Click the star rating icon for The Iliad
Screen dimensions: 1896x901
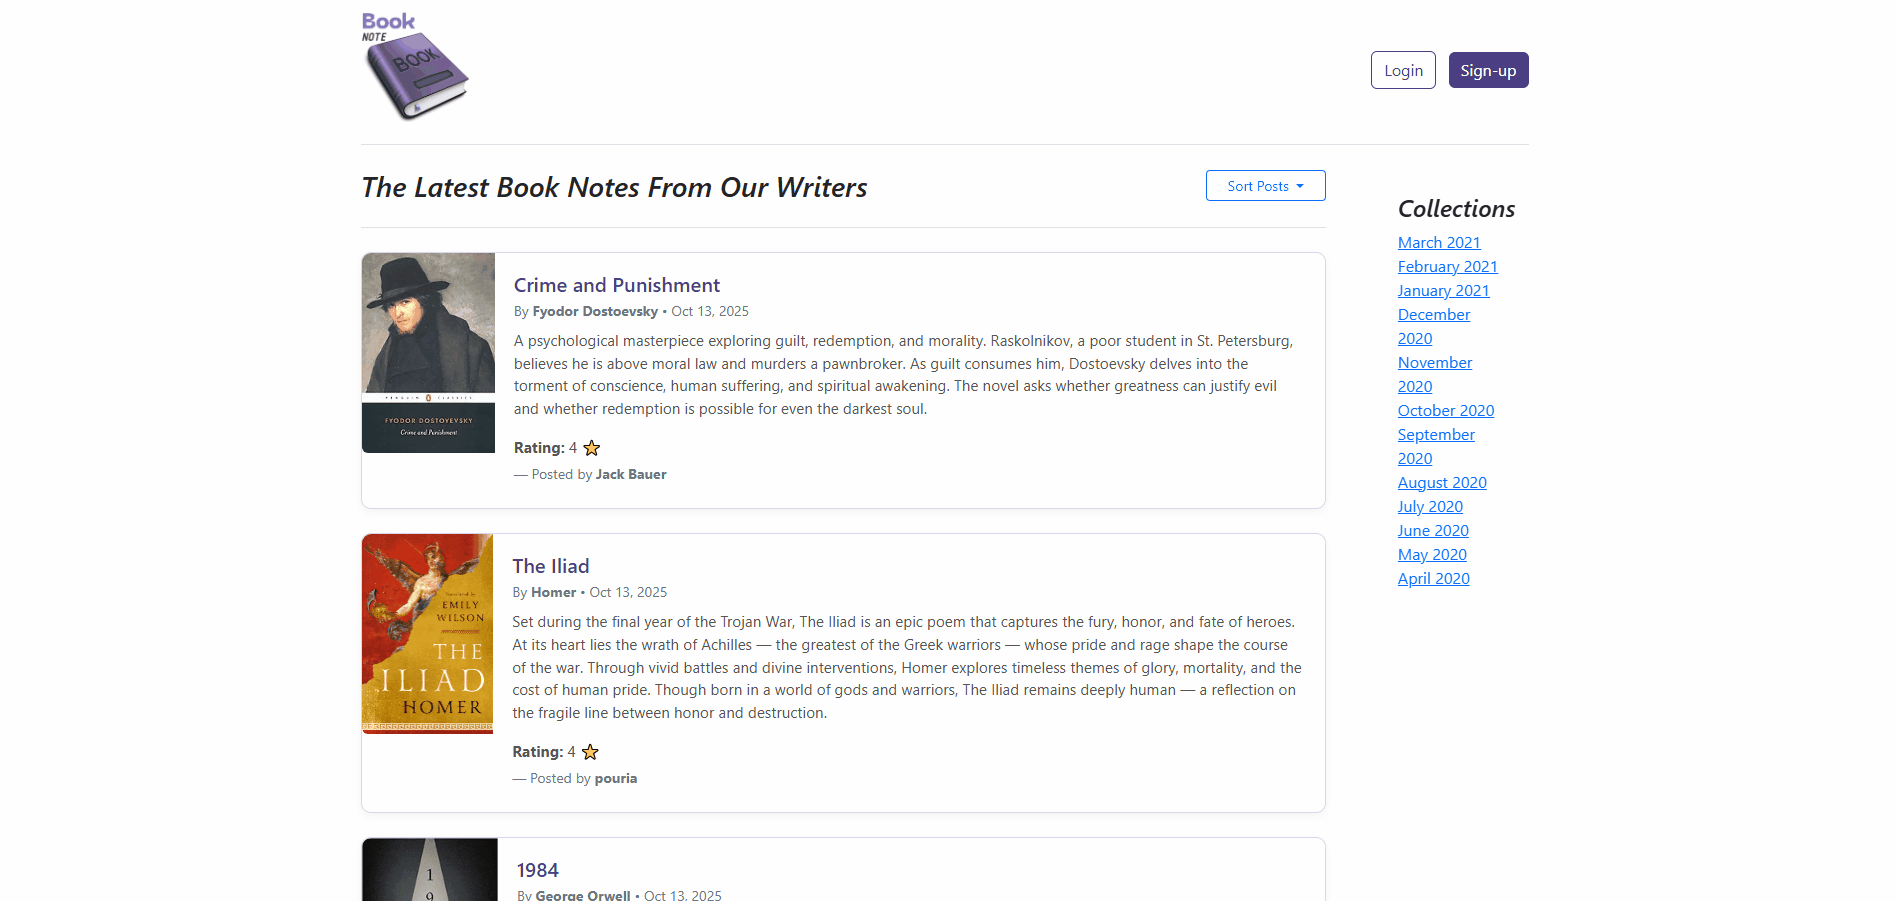pyautogui.click(x=589, y=751)
